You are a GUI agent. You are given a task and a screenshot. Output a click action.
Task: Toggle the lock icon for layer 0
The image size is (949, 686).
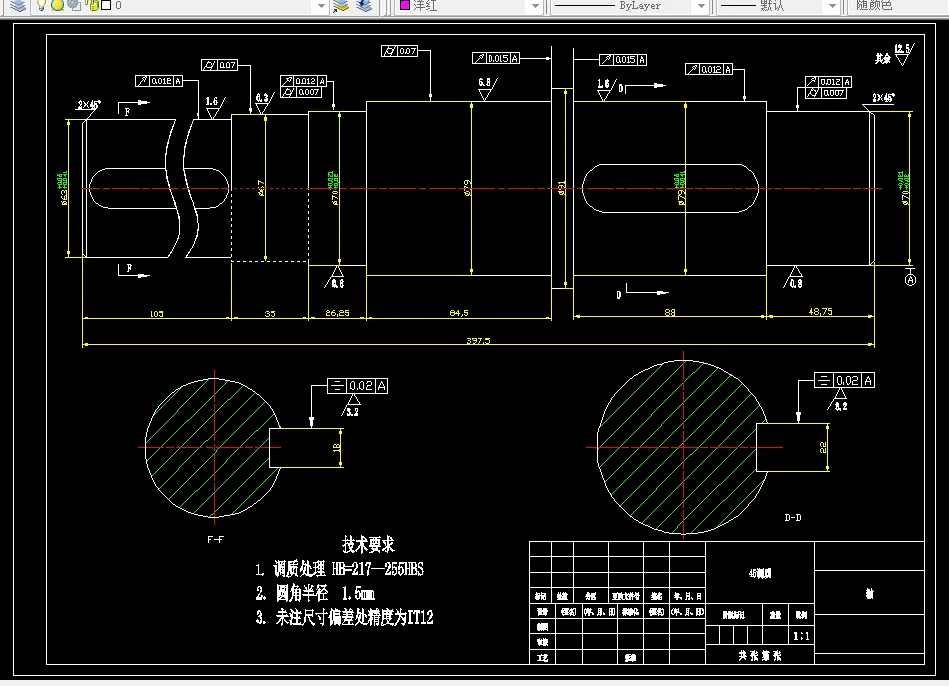[x=92, y=5]
